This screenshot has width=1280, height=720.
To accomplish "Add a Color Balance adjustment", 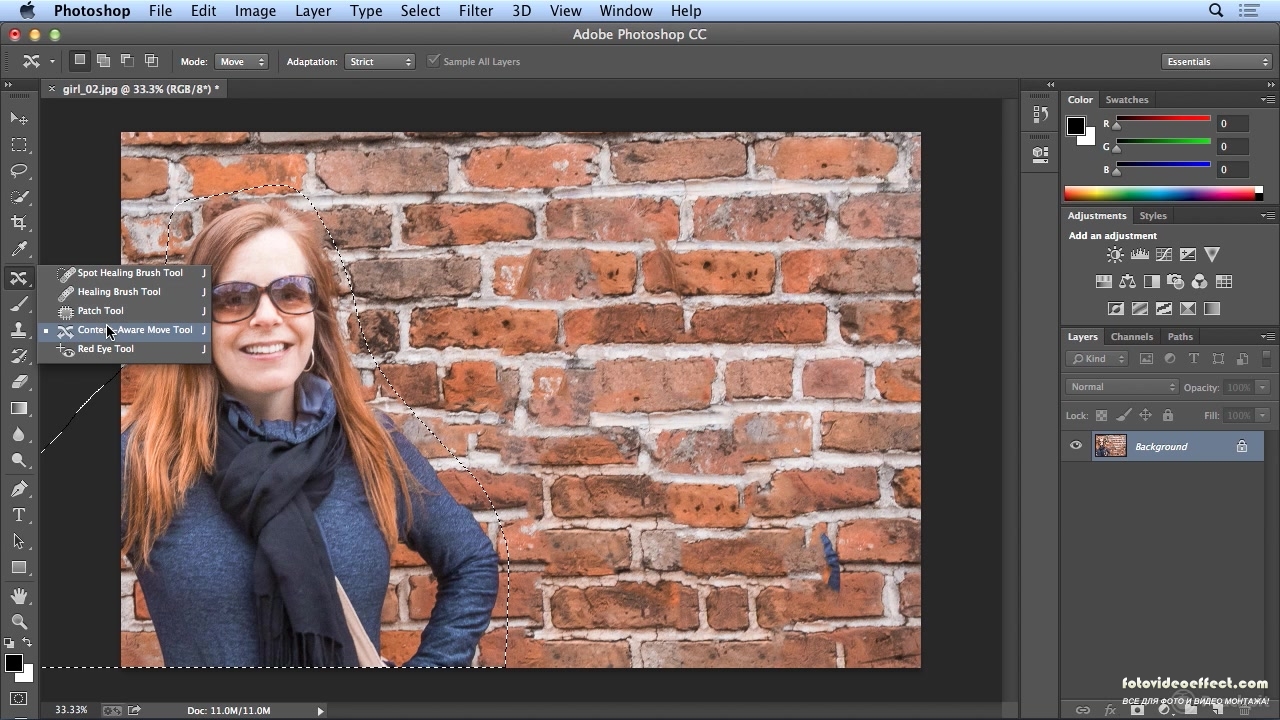I will pos(1128,282).
